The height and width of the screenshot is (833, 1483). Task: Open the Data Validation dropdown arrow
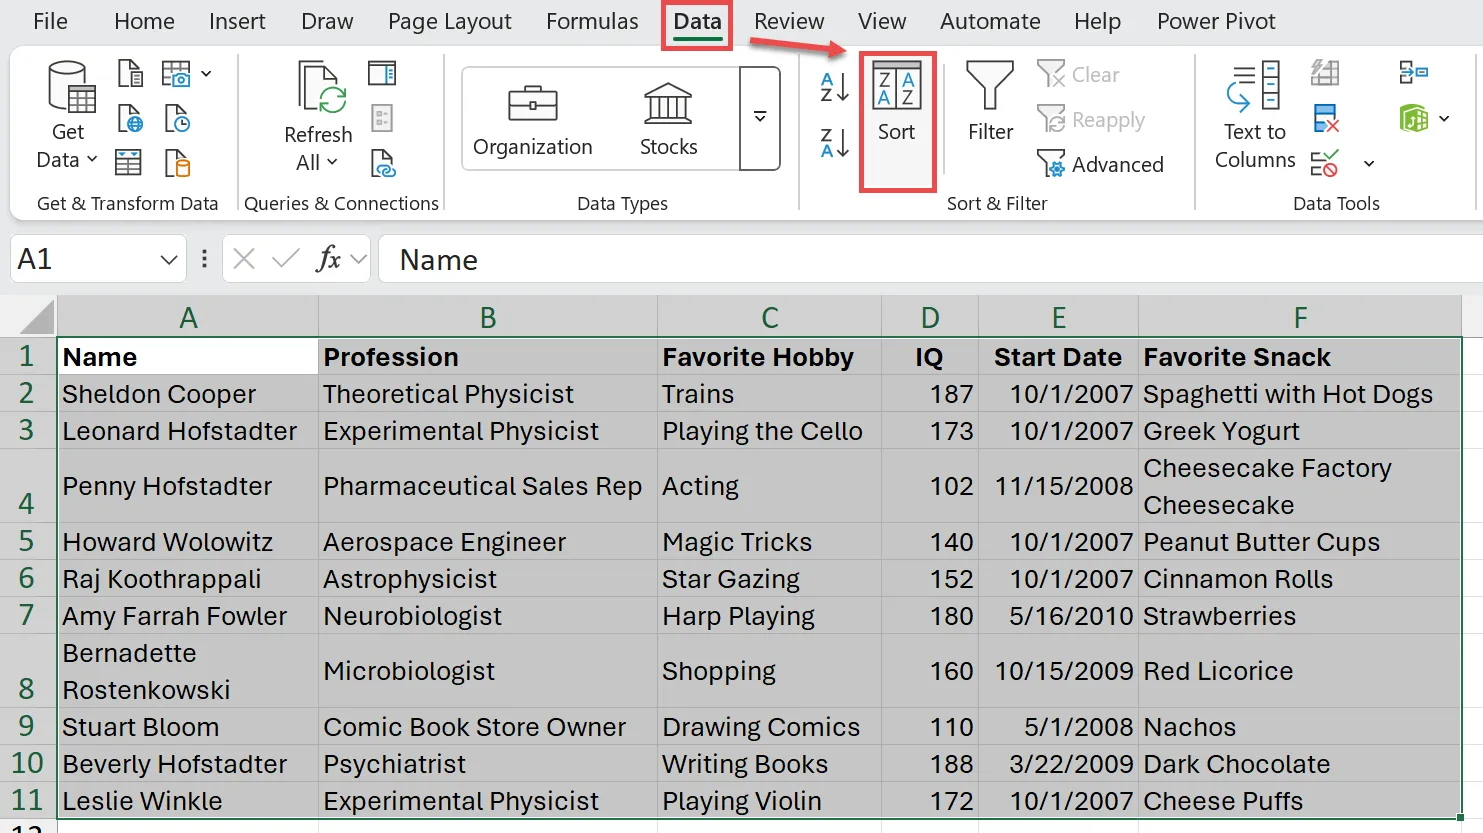point(1368,163)
